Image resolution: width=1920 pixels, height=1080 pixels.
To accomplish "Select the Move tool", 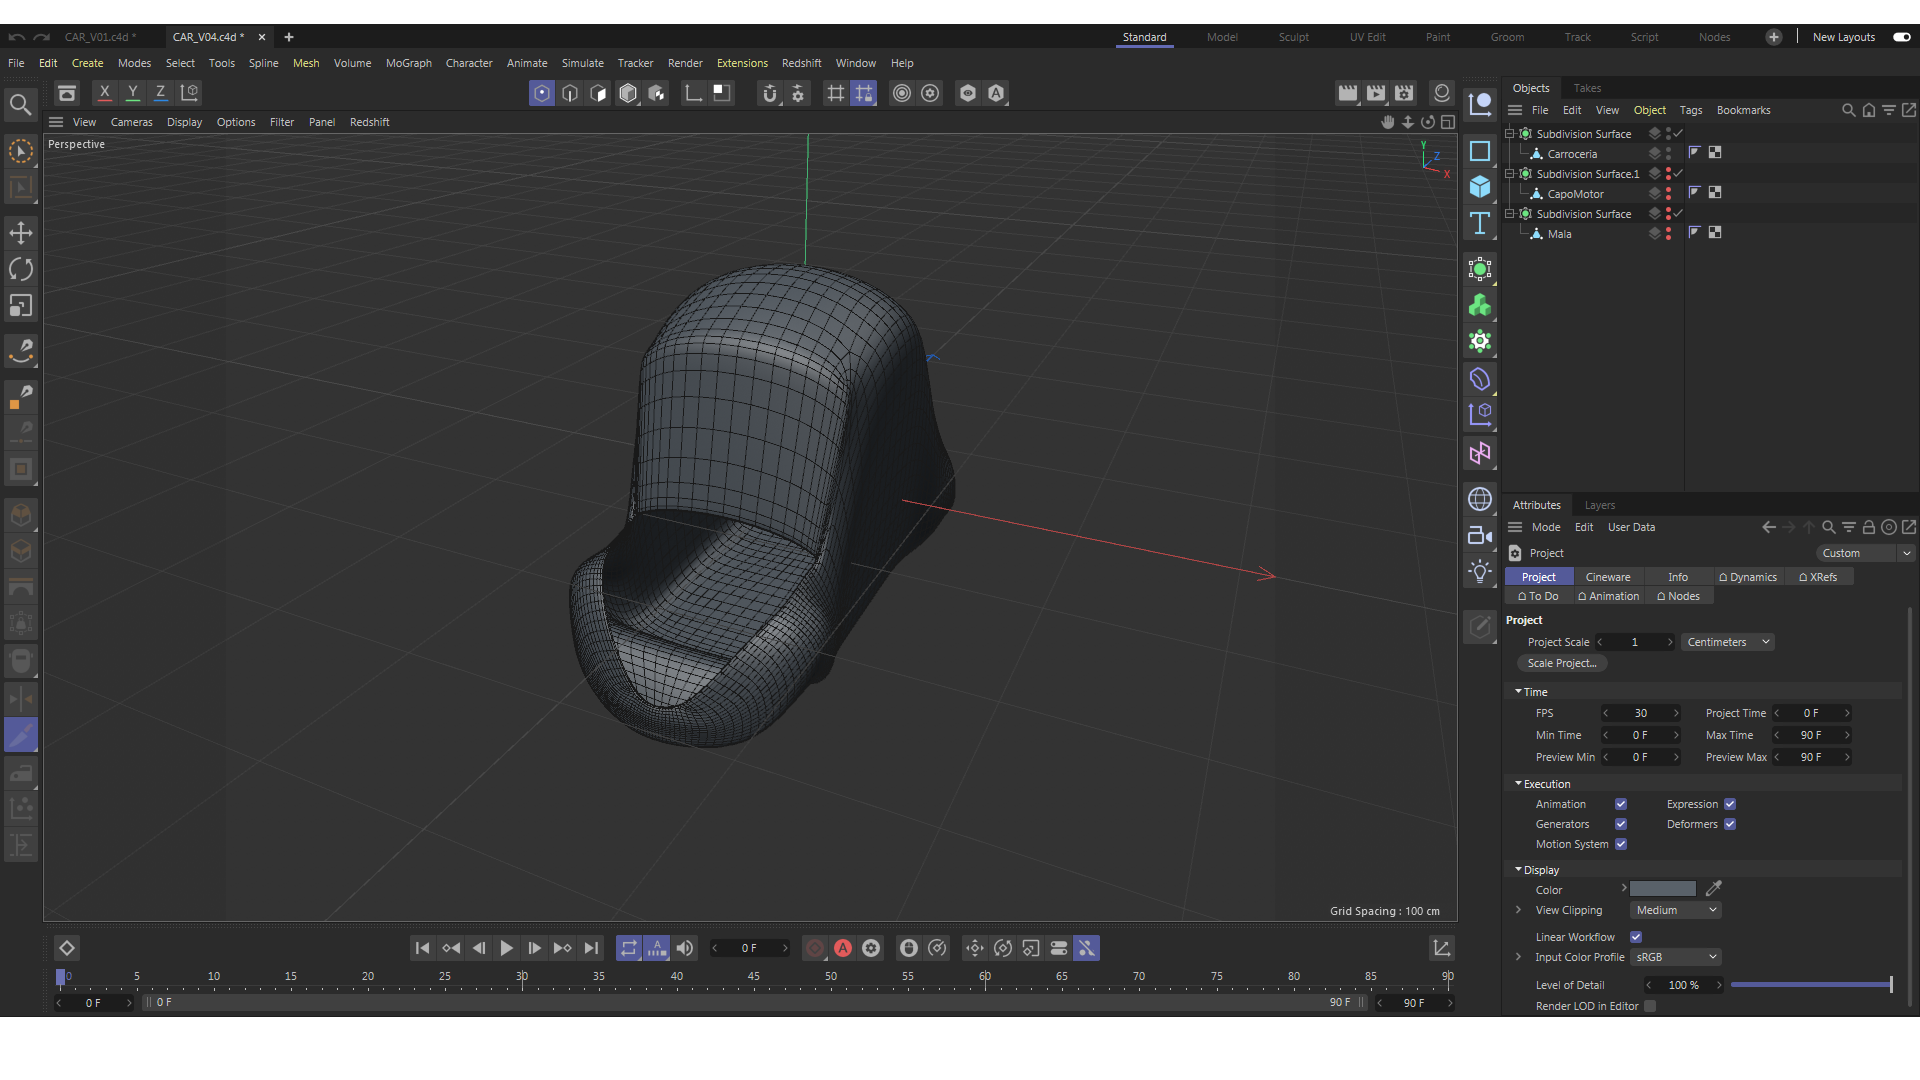I will pyautogui.click(x=21, y=233).
